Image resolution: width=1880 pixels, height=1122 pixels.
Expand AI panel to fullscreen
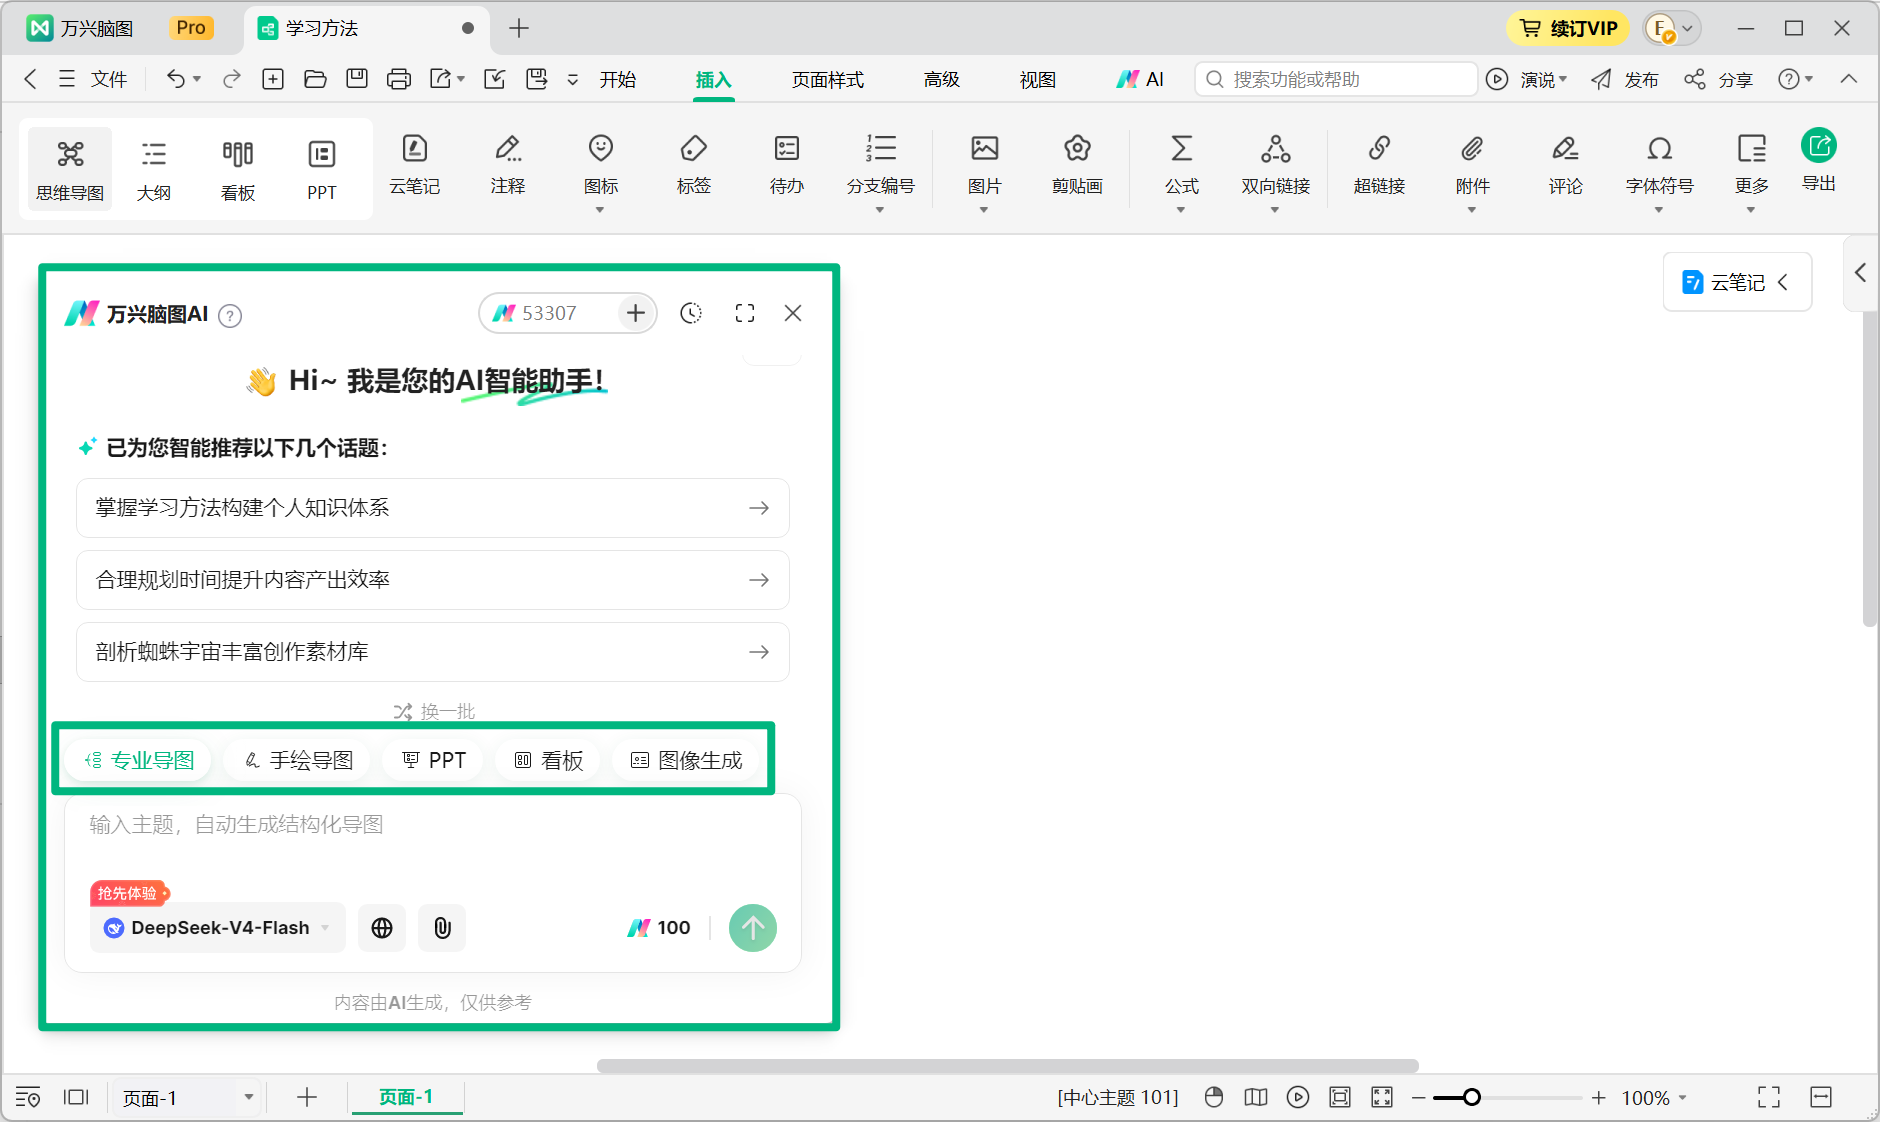pyautogui.click(x=744, y=313)
